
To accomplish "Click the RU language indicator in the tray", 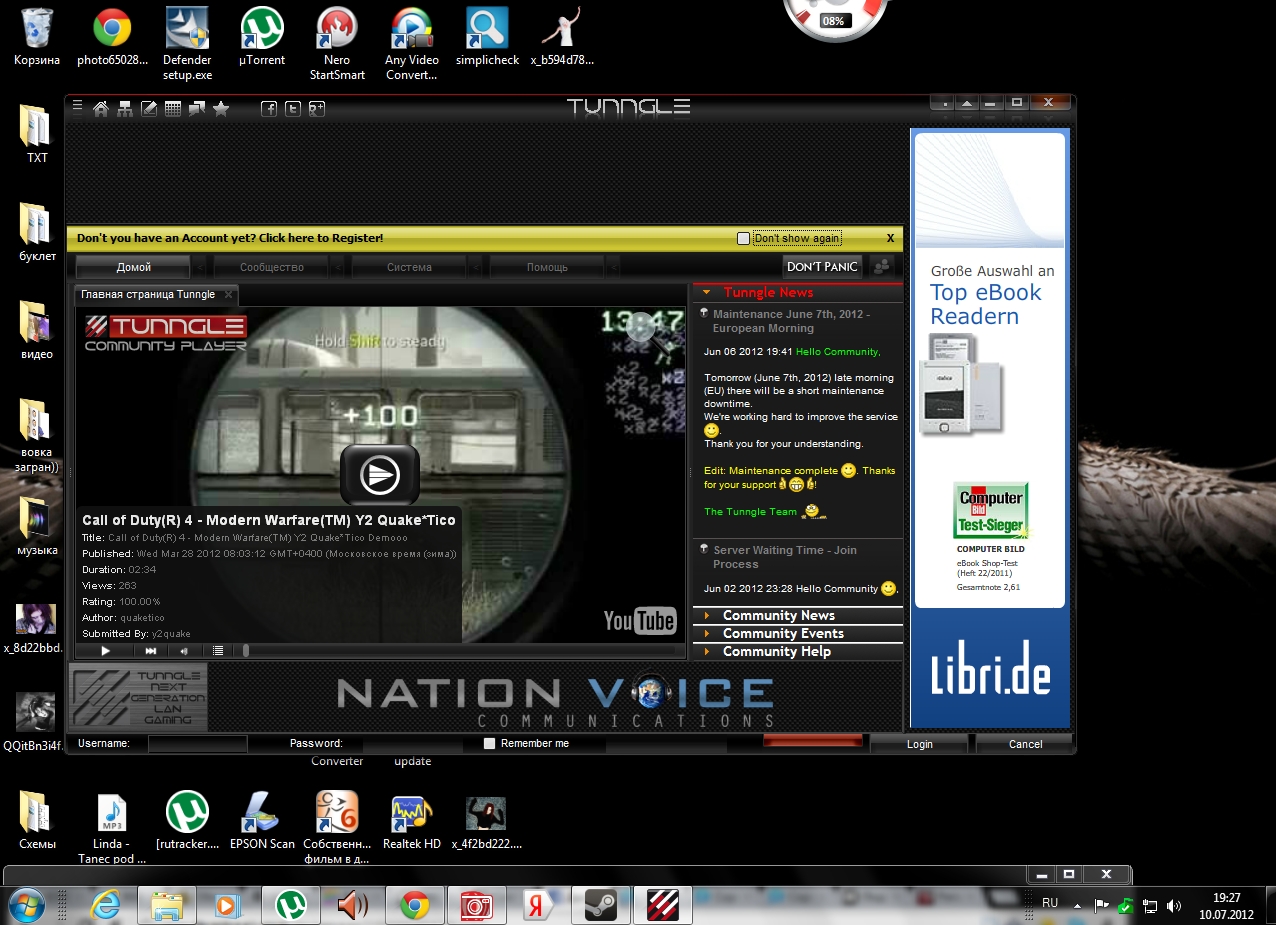I will [1050, 903].
